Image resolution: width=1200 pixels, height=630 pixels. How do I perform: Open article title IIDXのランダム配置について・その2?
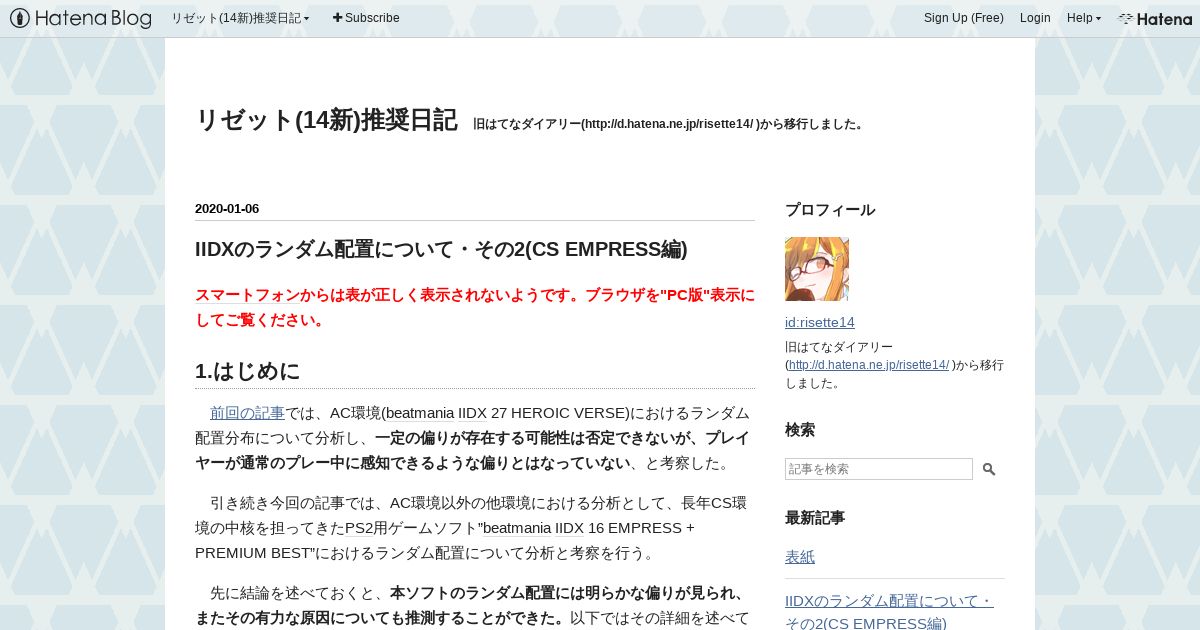point(441,249)
